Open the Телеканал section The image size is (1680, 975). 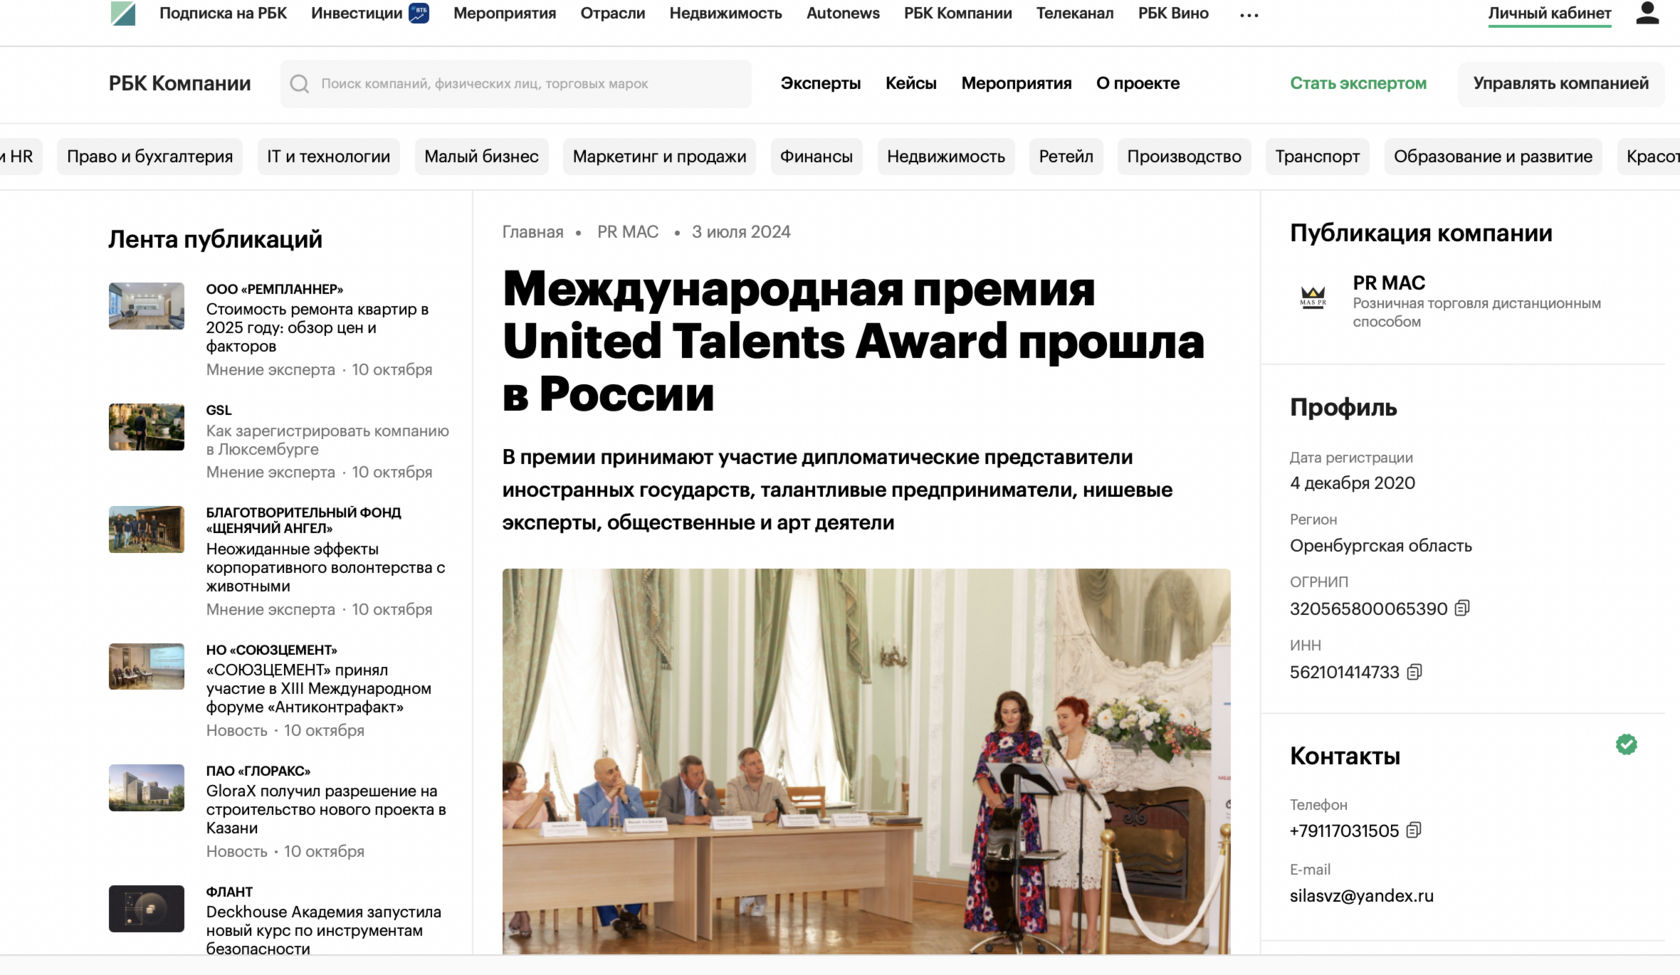[1075, 13]
